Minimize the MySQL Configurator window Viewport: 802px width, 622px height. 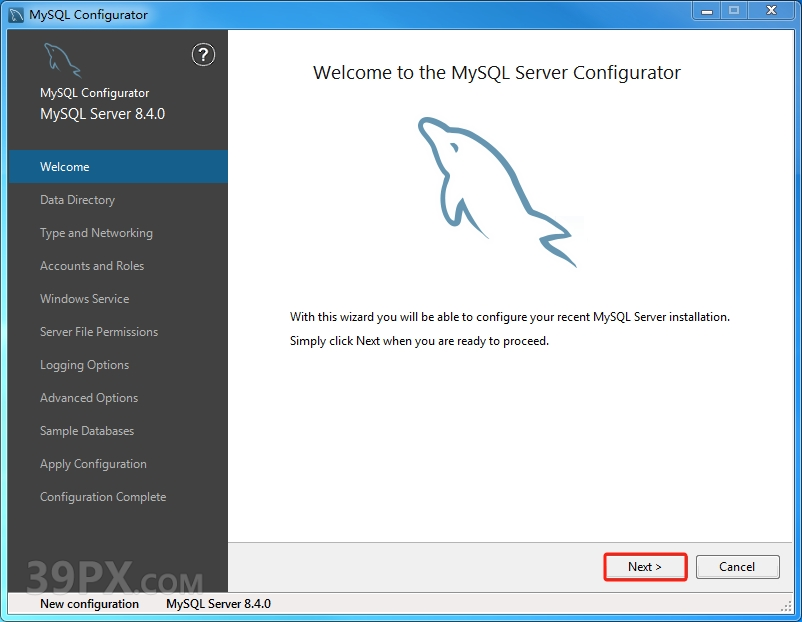(x=706, y=12)
